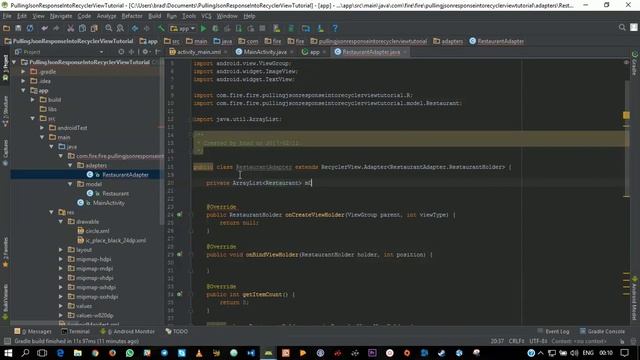Click CRLF line separator in status bar
Screen dimensions: 640x360
[x=516, y=341]
